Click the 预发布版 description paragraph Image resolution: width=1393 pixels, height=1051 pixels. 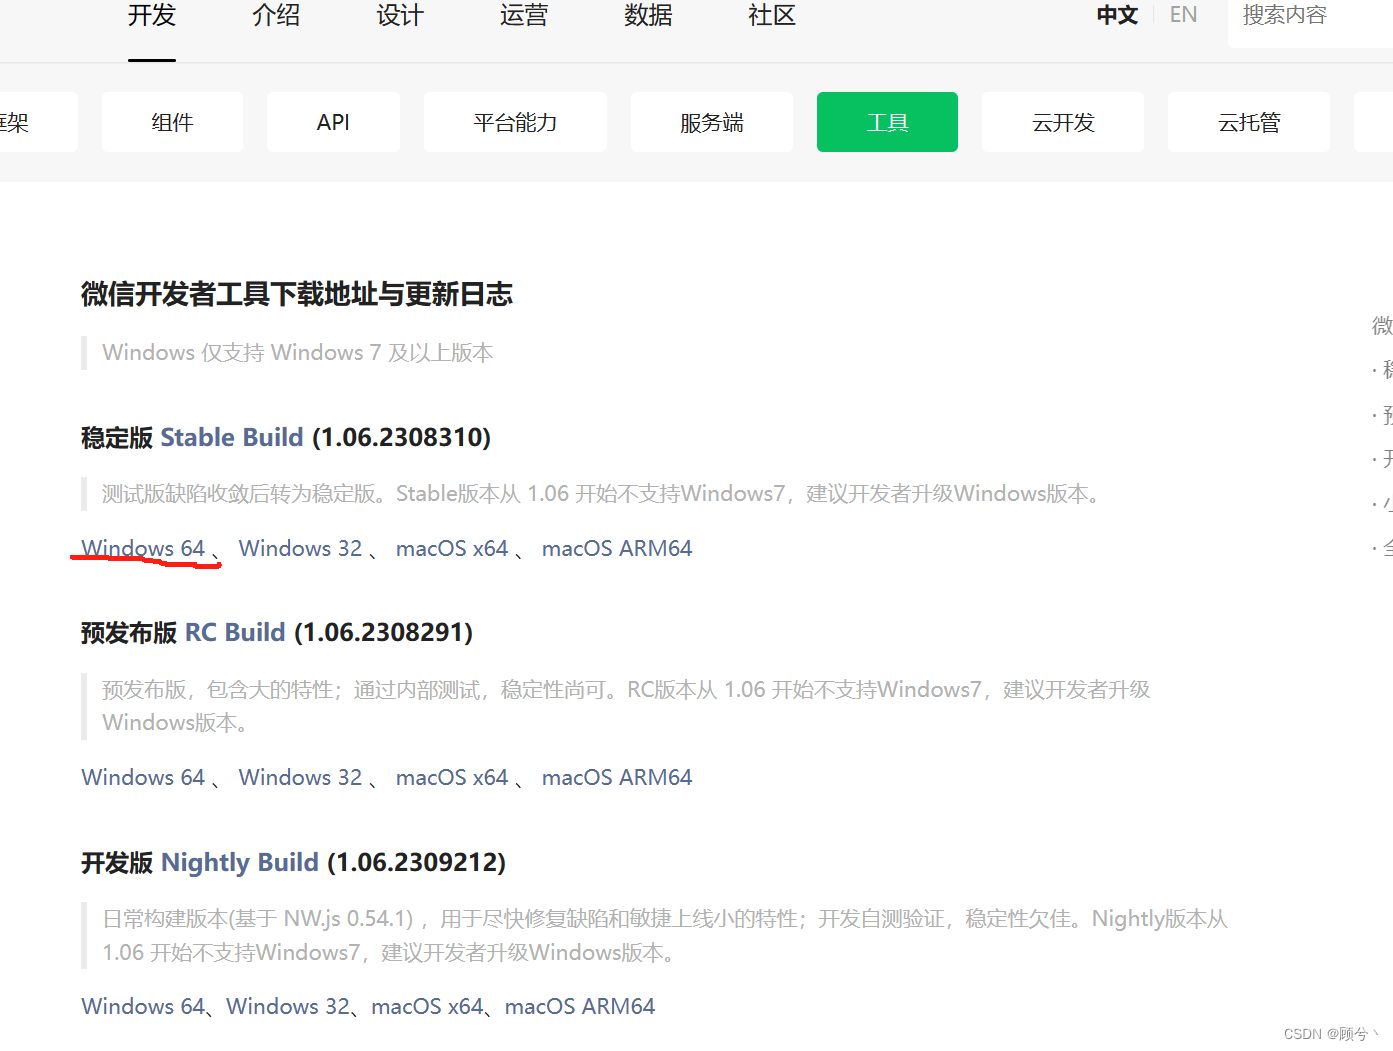pyautogui.click(x=626, y=706)
